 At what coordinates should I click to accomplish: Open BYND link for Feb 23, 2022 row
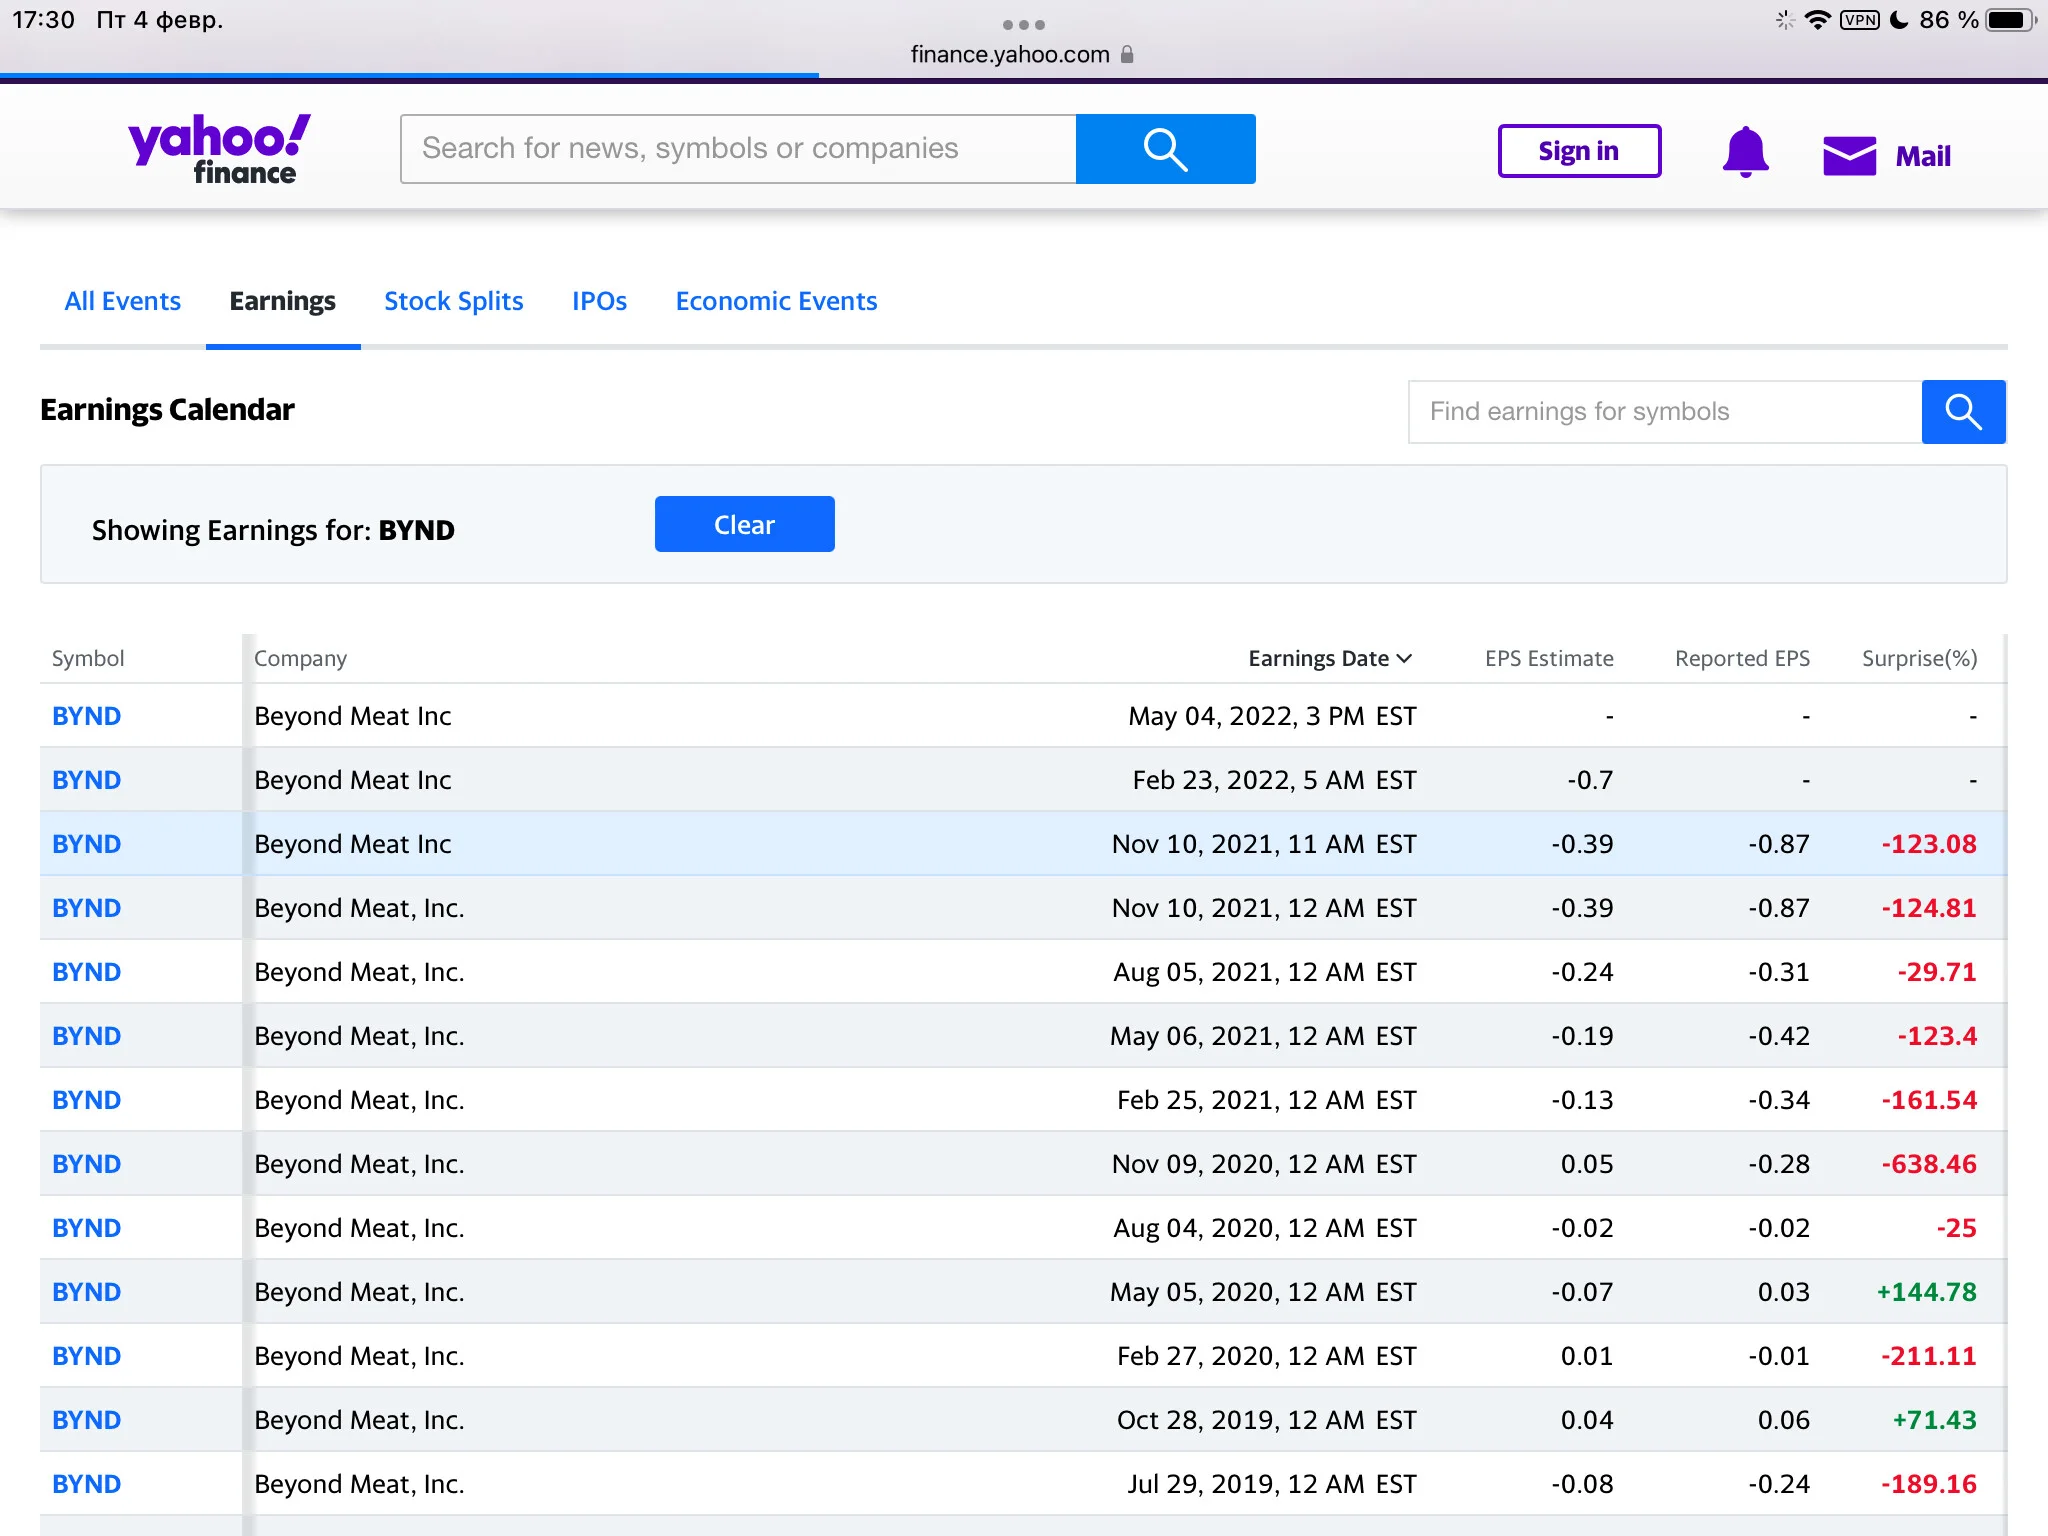pyautogui.click(x=86, y=780)
